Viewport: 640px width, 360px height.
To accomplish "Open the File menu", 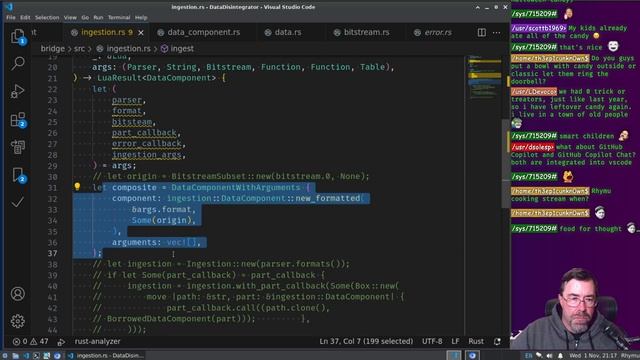I will 11,18.
